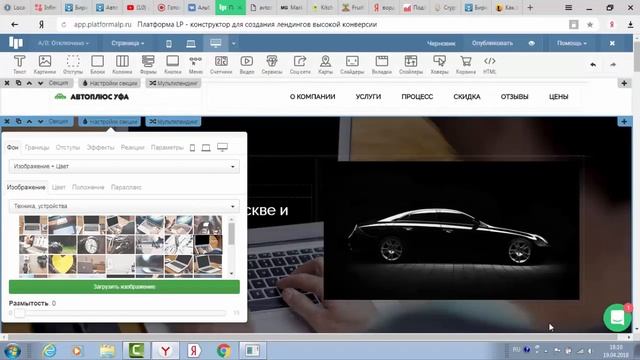Switch to the Параметры tab
This screenshot has height=360, width=640.
pos(167,147)
